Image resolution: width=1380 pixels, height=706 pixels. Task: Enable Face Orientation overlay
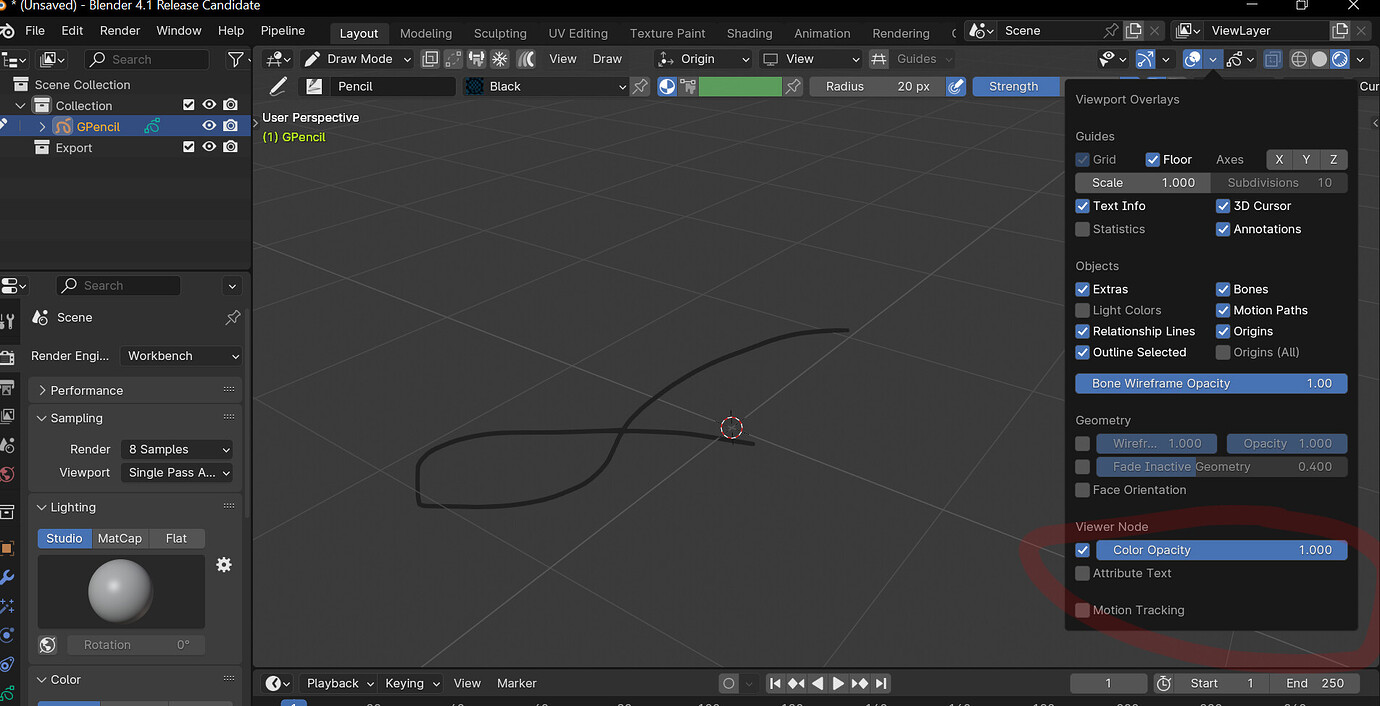pos(1082,490)
